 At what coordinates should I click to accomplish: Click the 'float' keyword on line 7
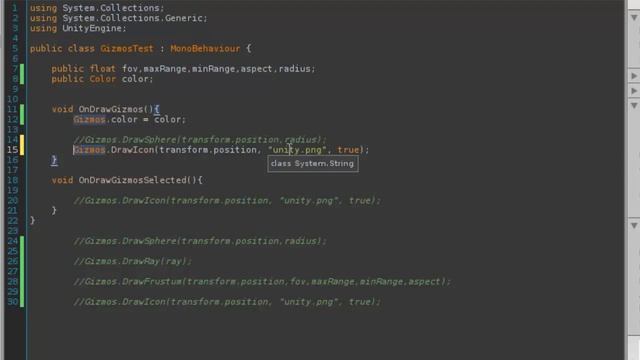(x=102, y=69)
